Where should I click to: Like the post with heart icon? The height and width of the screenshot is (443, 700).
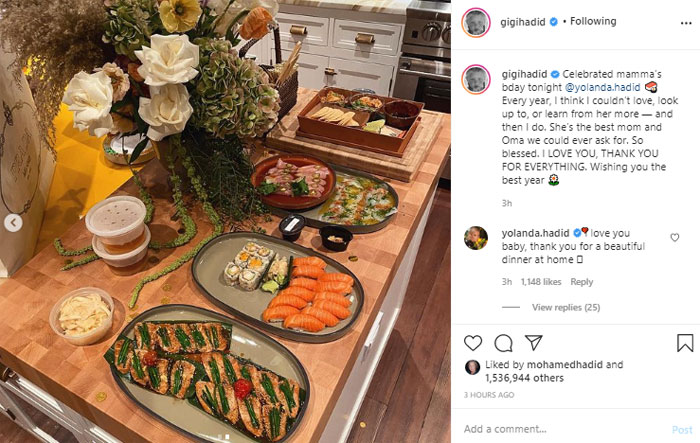[473, 343]
